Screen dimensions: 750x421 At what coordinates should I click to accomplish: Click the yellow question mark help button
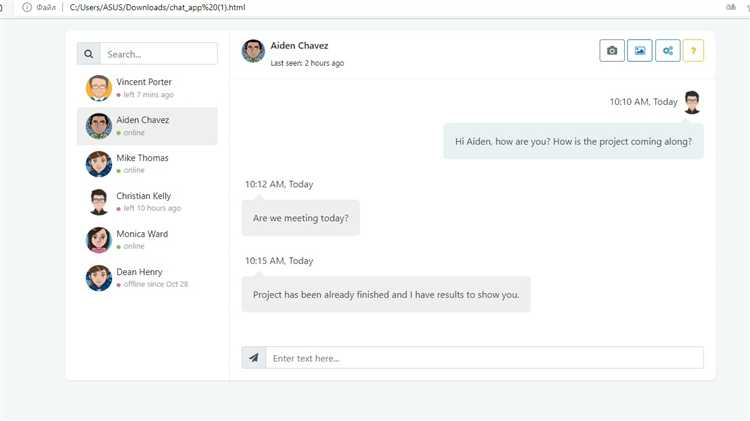click(x=693, y=50)
